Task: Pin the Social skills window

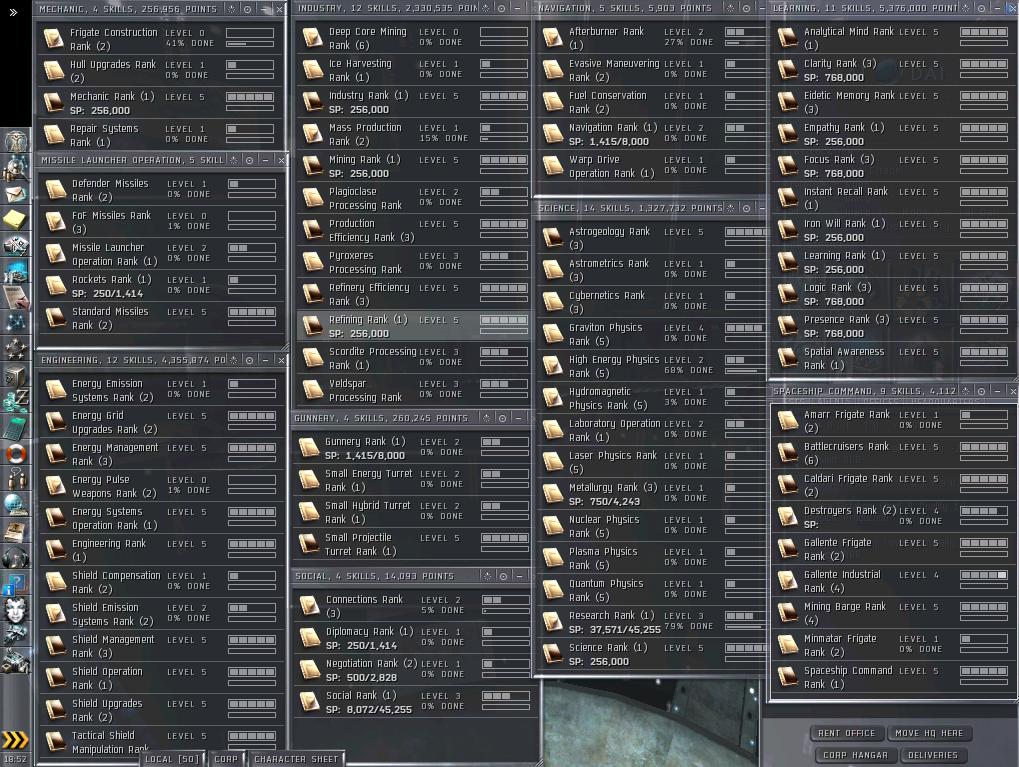Action: [x=488, y=576]
